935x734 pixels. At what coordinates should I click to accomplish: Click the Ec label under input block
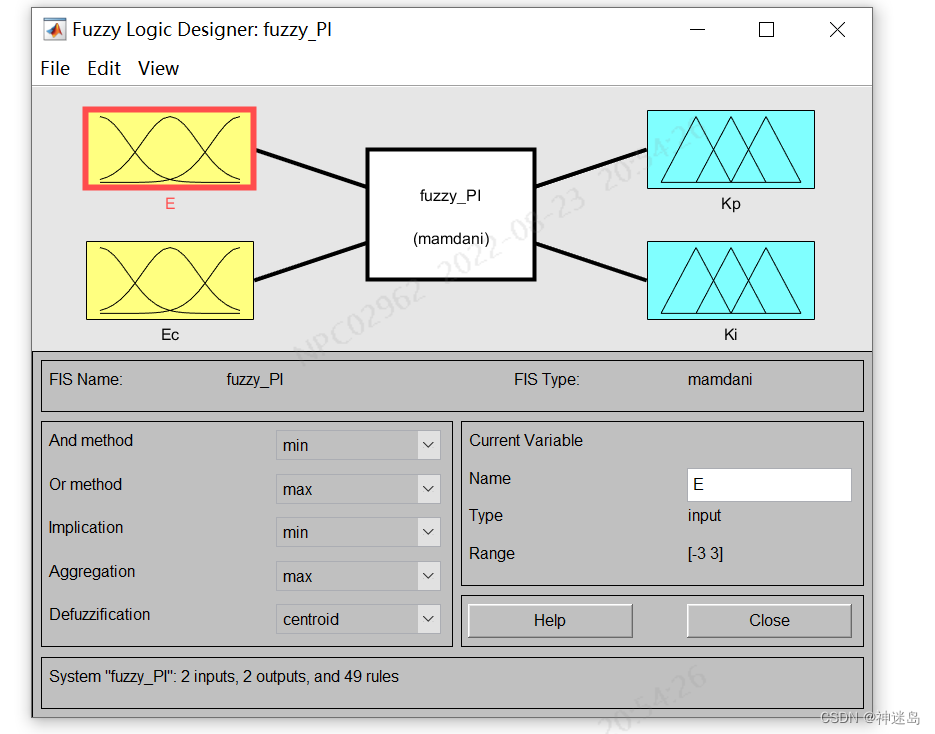point(170,335)
